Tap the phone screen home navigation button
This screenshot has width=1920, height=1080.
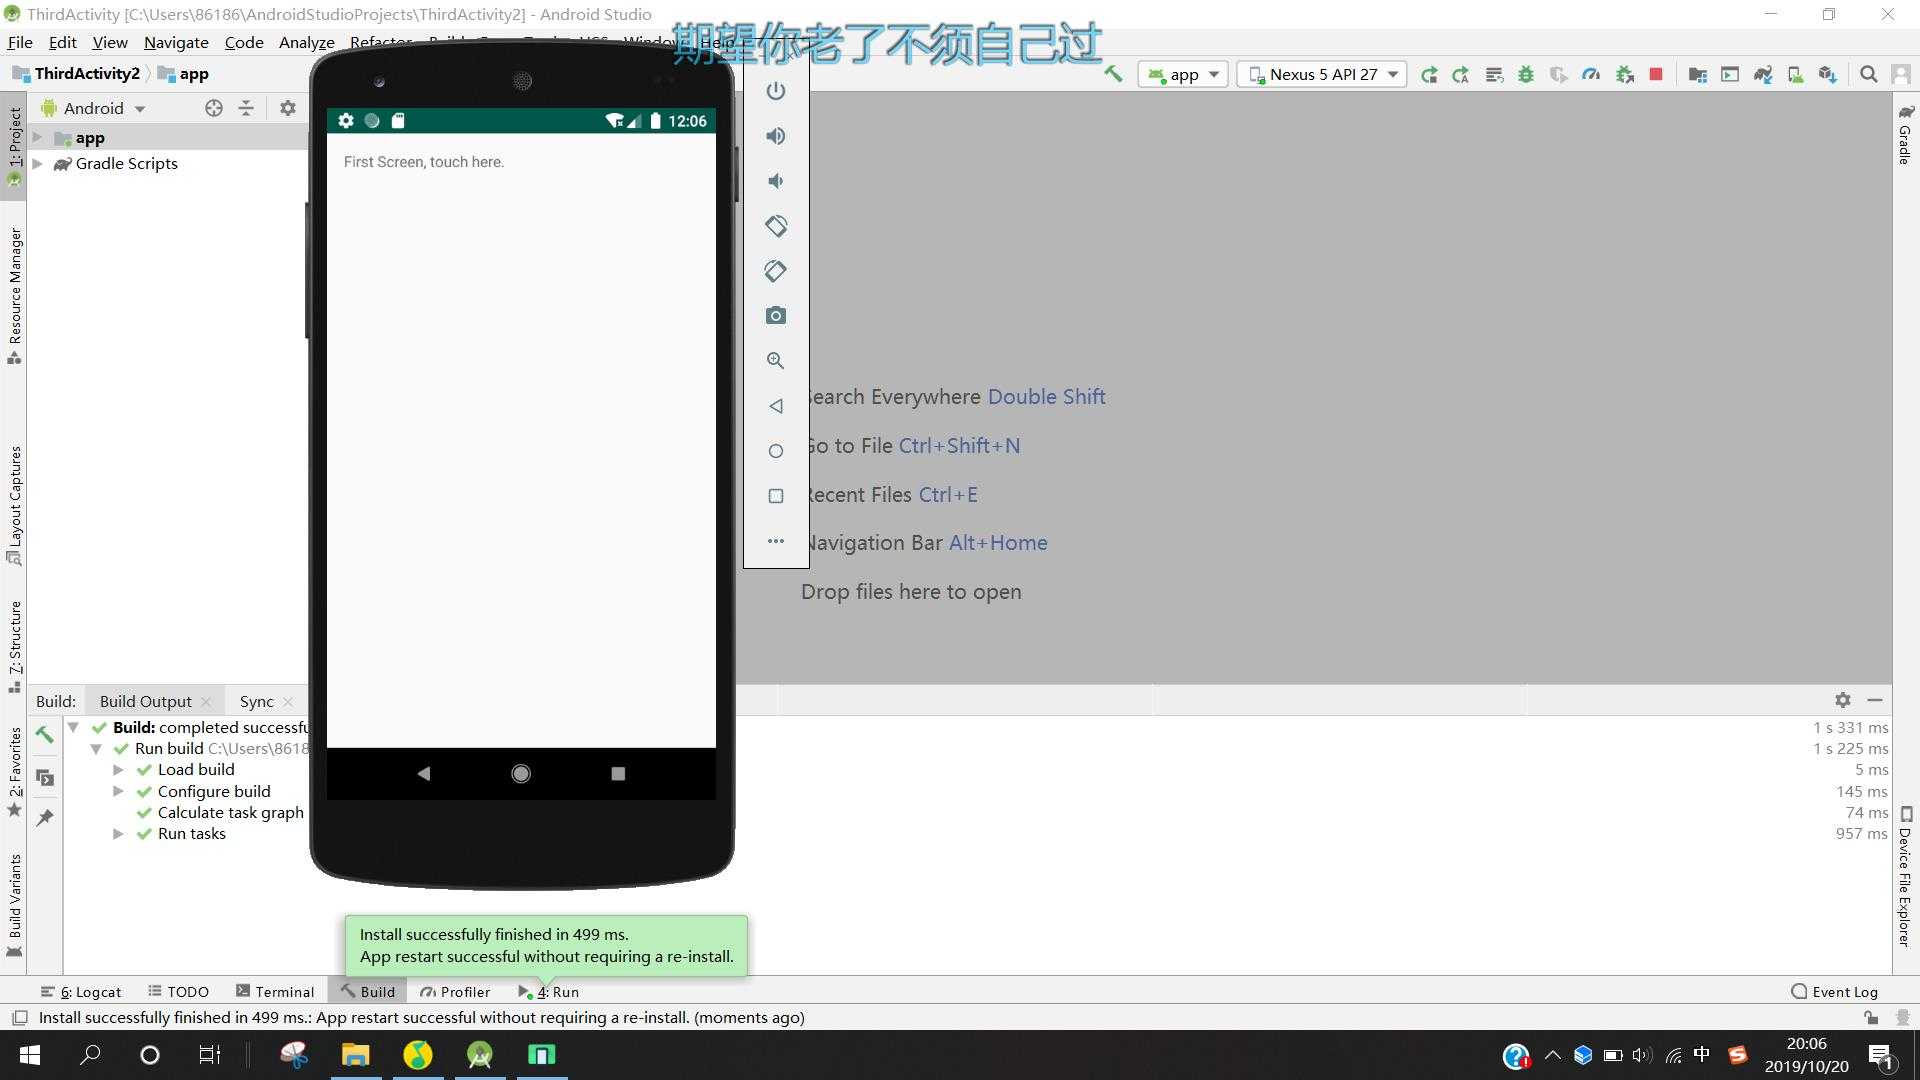coord(521,773)
